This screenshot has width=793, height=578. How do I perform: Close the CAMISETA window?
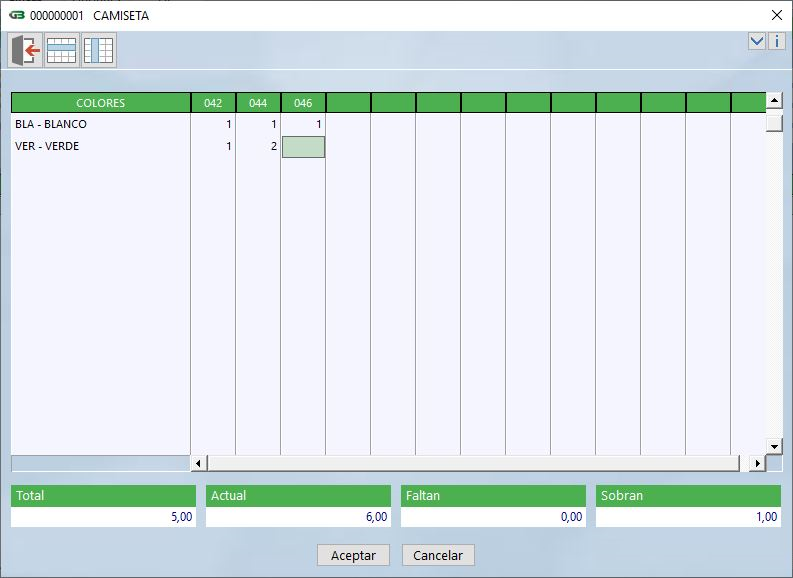(x=776, y=15)
